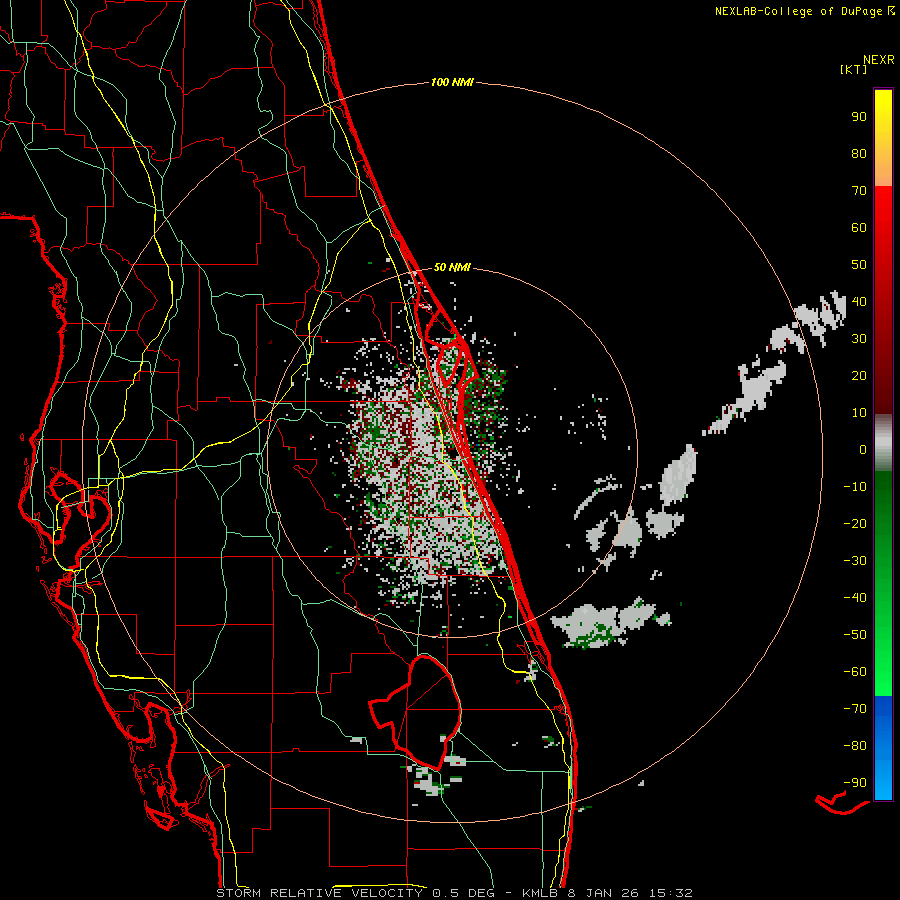Click the positive 70 knot scale value
The width and height of the screenshot is (900, 900).
(x=859, y=191)
